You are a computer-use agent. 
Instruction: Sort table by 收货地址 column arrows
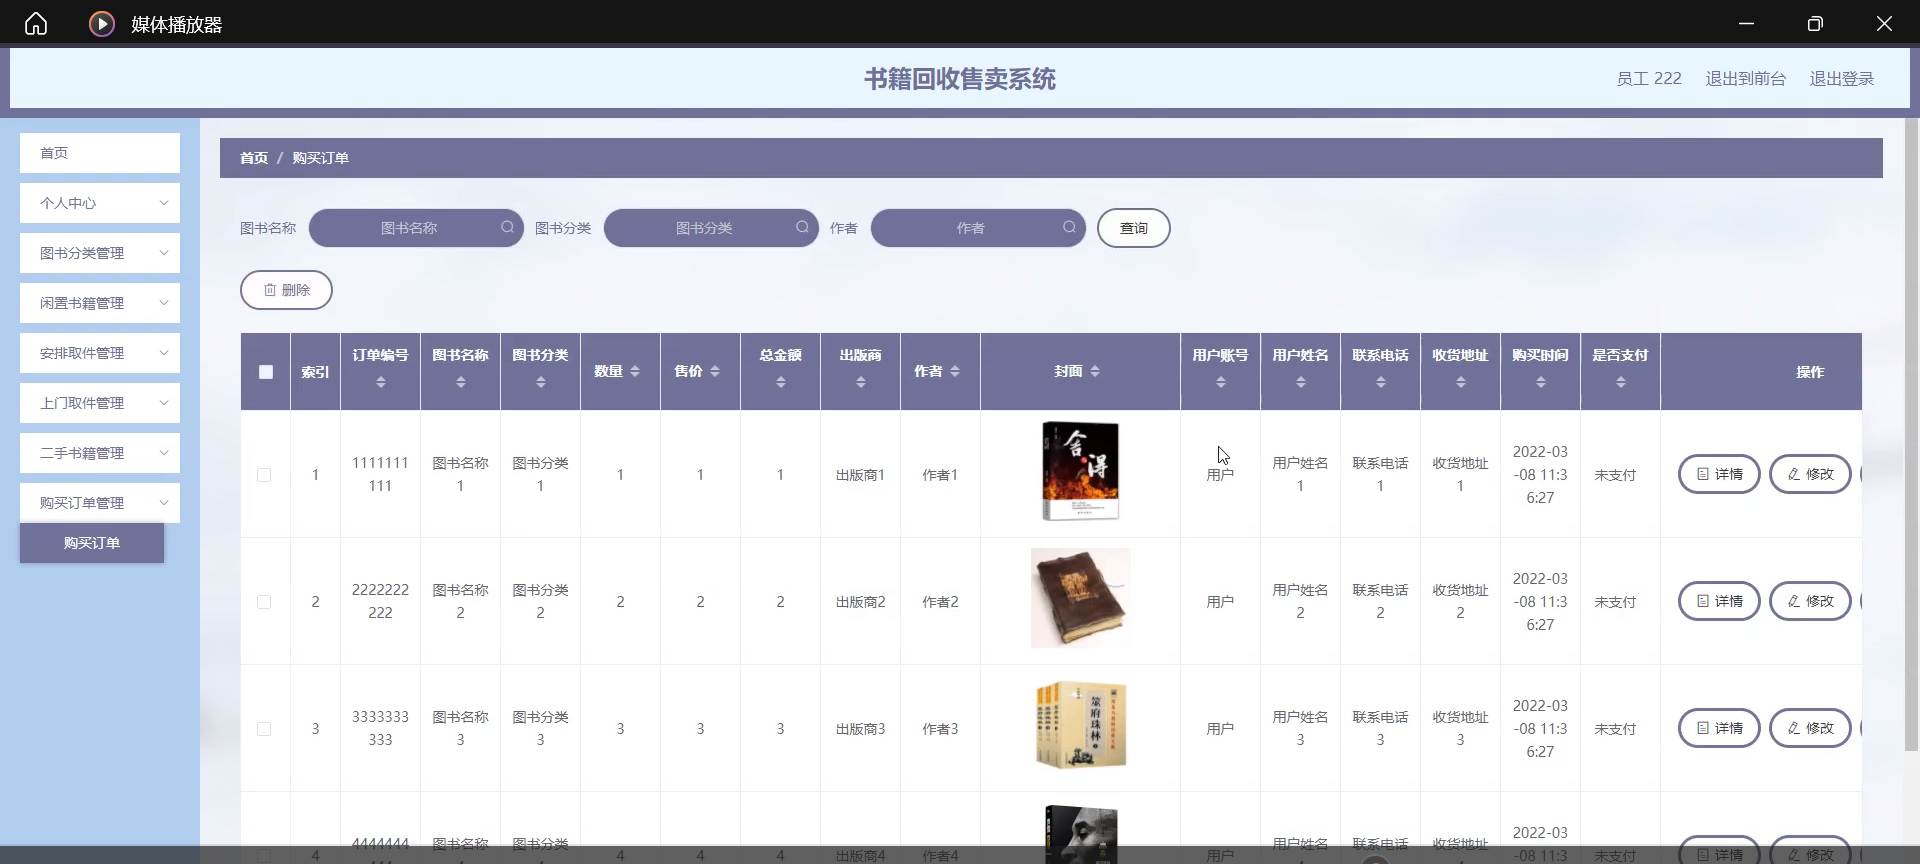(1460, 382)
